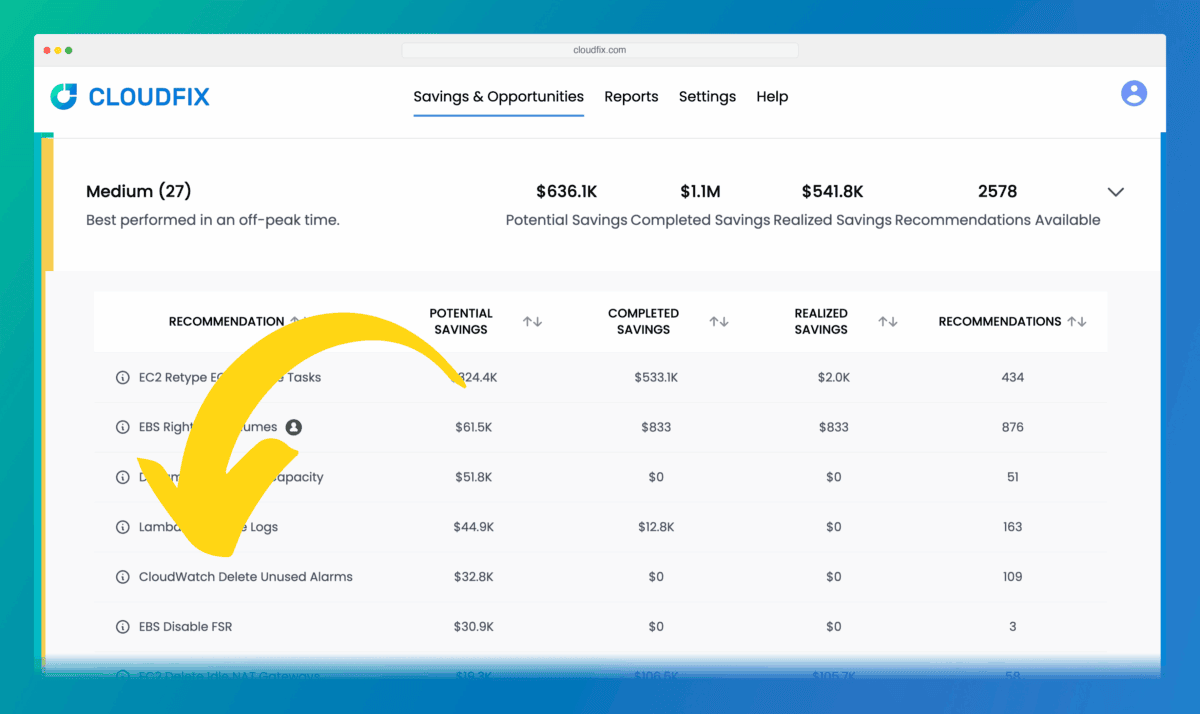This screenshot has width=1200, height=714.
Task: Click the $61.5K potential savings cell
Action: [x=473, y=428]
